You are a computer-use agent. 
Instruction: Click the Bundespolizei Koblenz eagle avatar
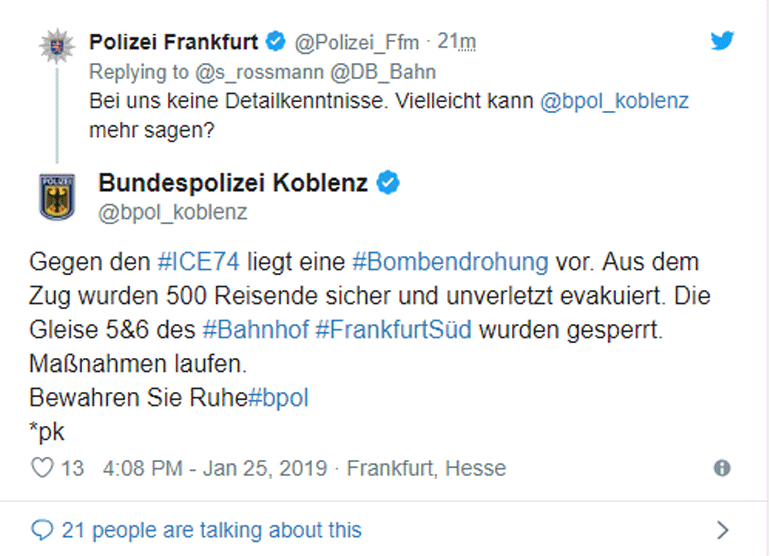point(56,196)
